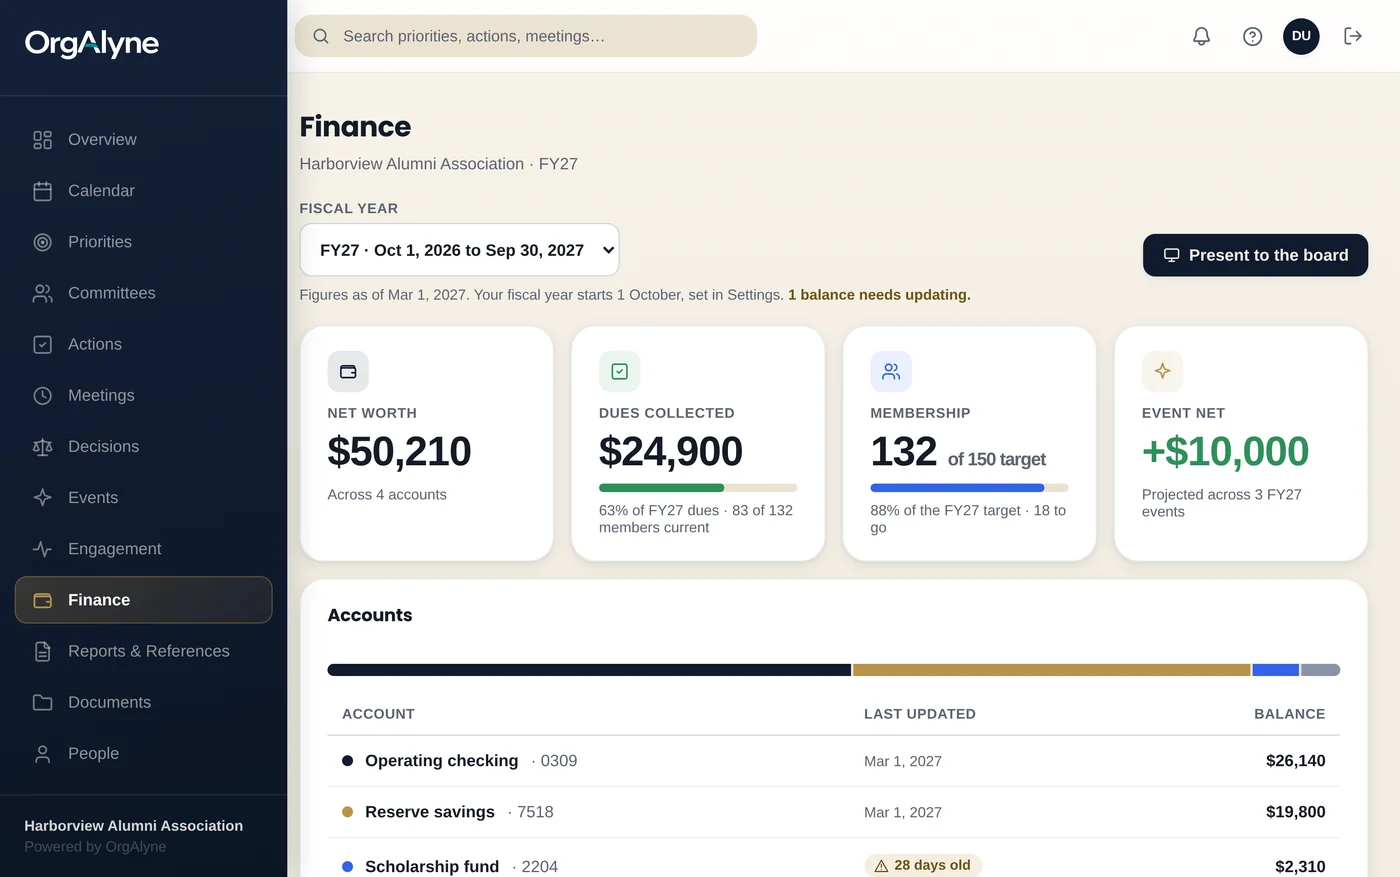Open the fiscal year dropdown
1400x877 pixels.
click(x=459, y=250)
